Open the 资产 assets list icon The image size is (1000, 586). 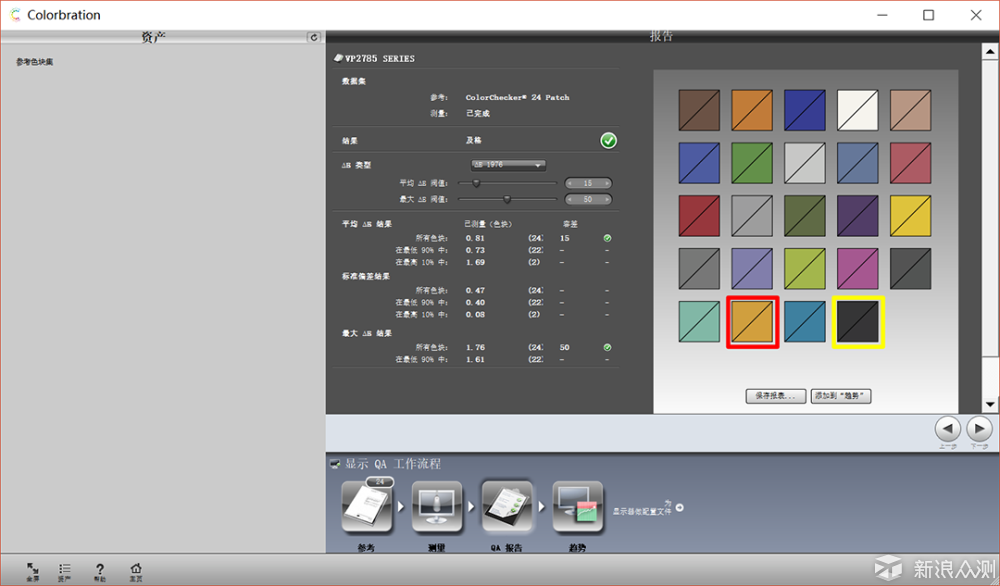[64, 569]
